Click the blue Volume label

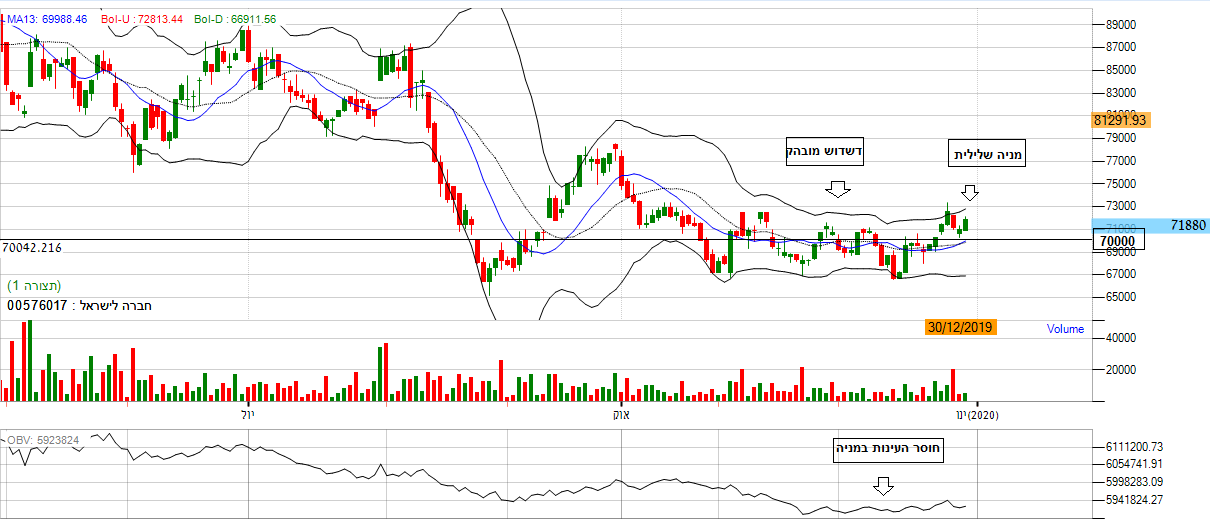pos(1065,329)
